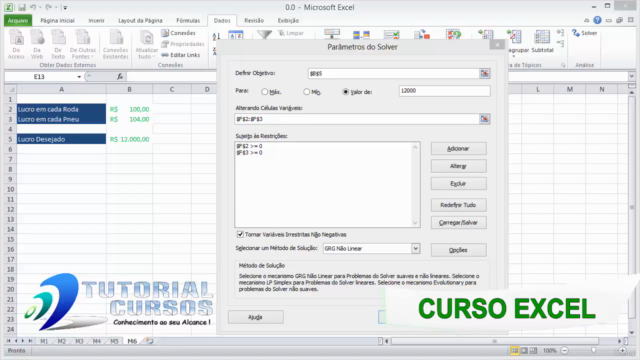Screen dimensions: 640x360
Task: Click the Valor de 12000 input field
Action: coord(444,91)
